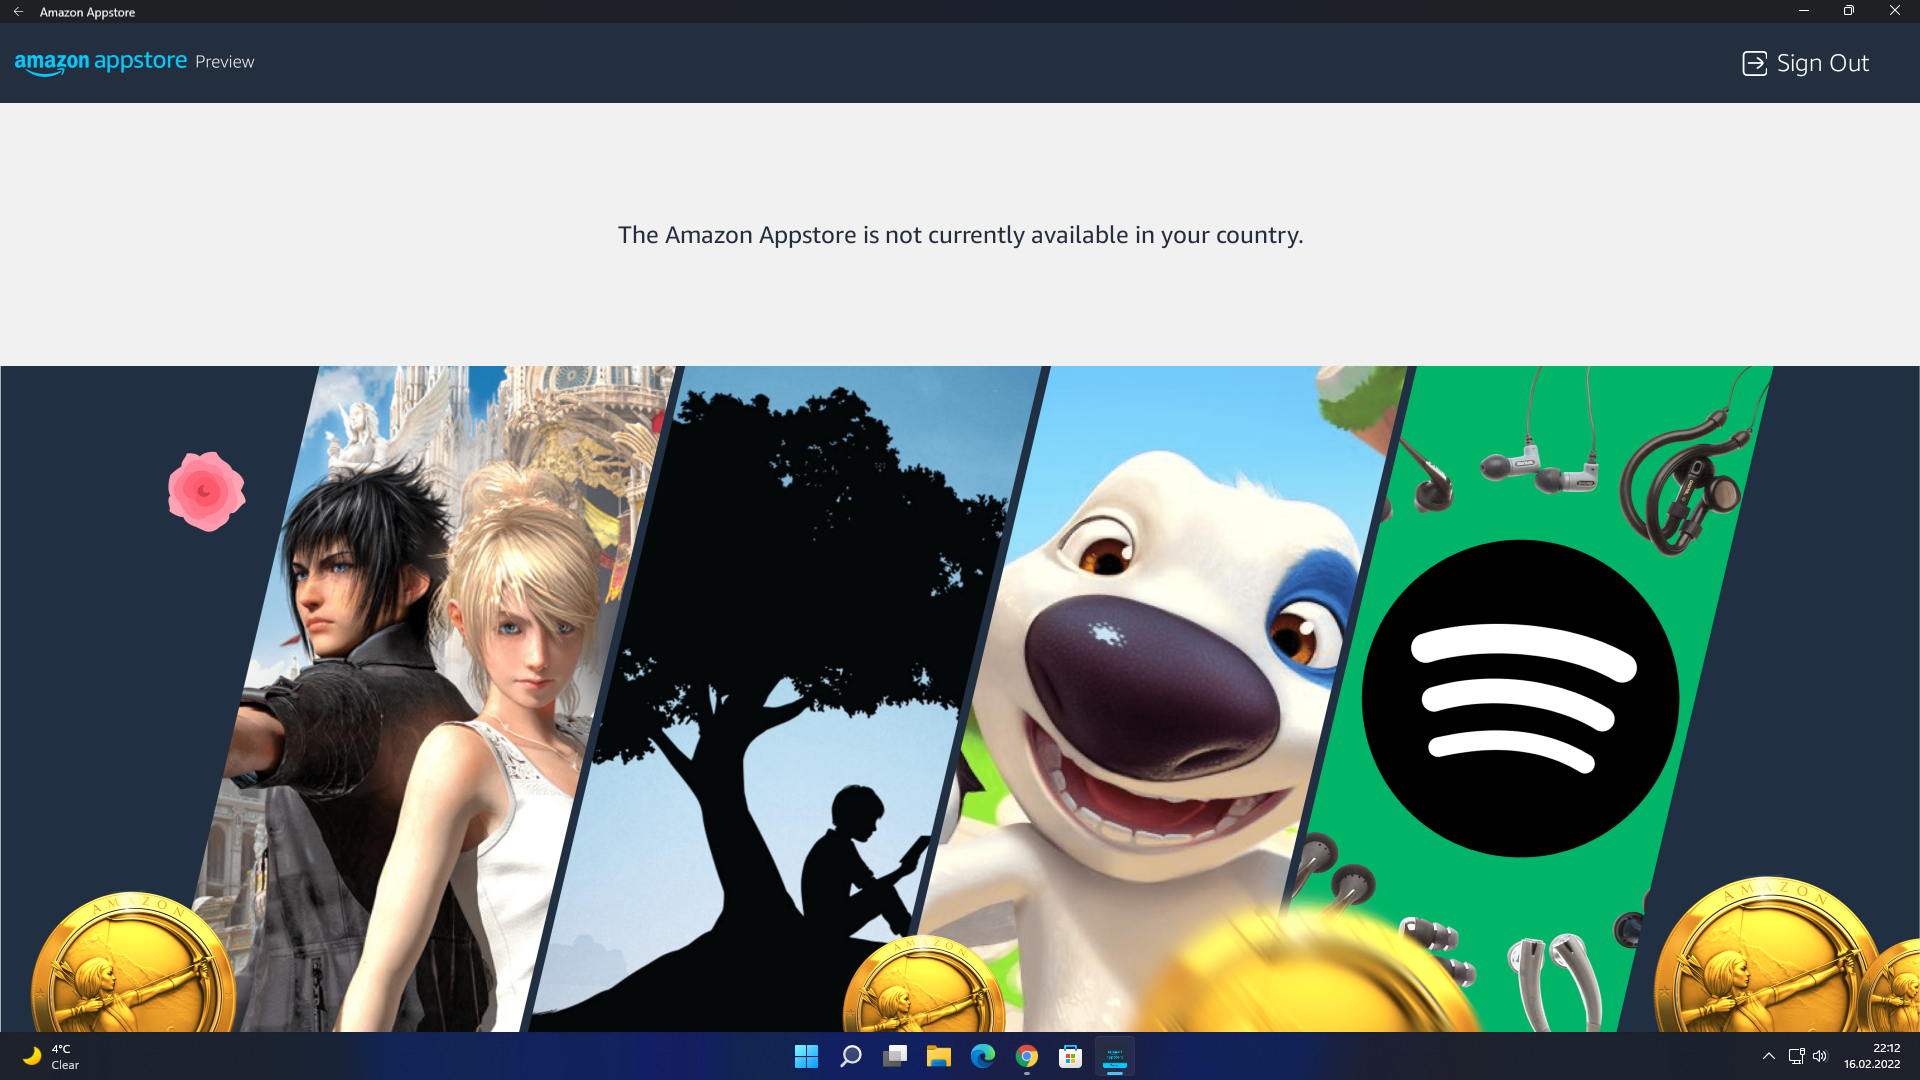Open Microsoft Store from taskbar

coord(1071,1056)
